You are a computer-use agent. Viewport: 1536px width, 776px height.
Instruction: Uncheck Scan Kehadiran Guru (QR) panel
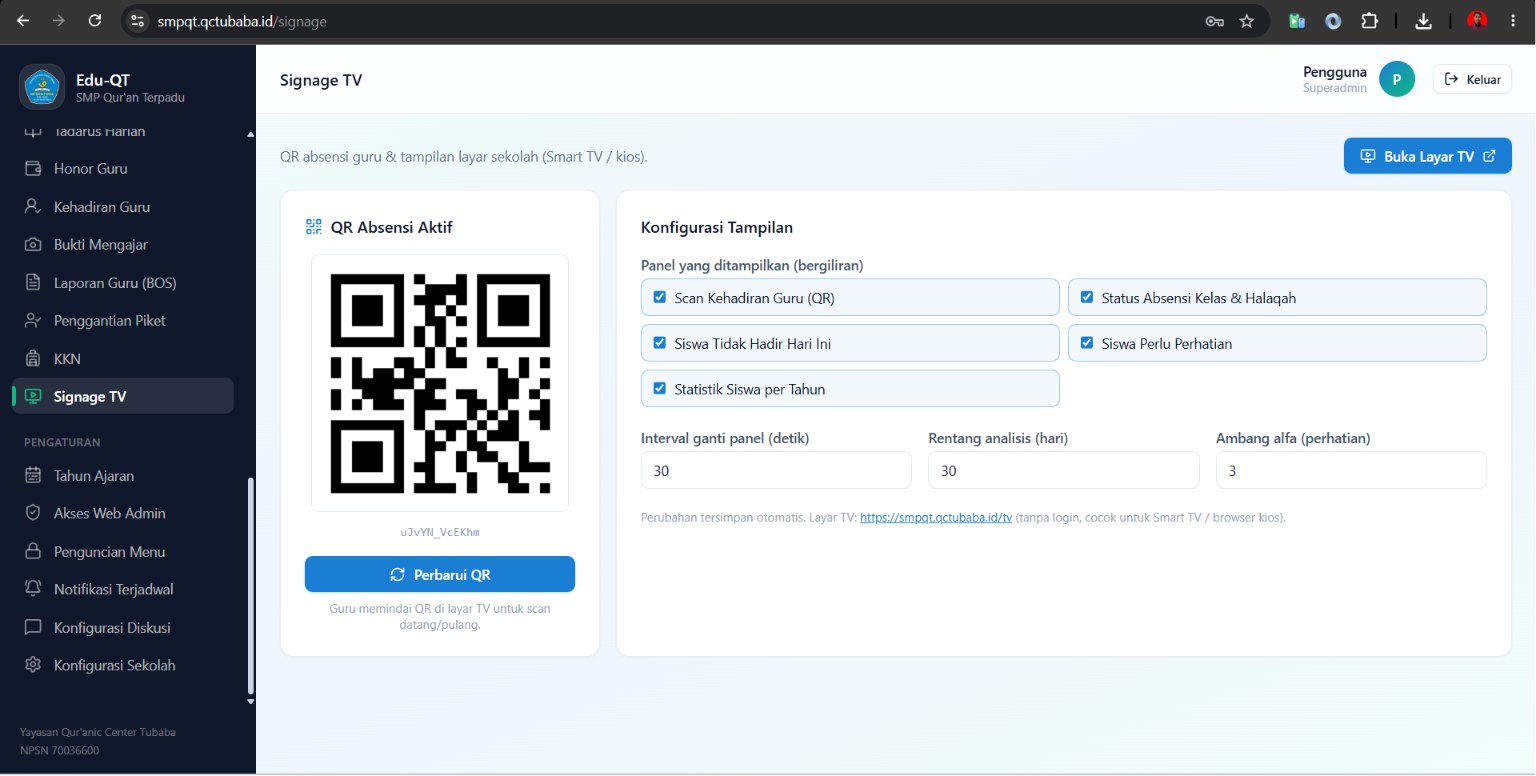(659, 297)
